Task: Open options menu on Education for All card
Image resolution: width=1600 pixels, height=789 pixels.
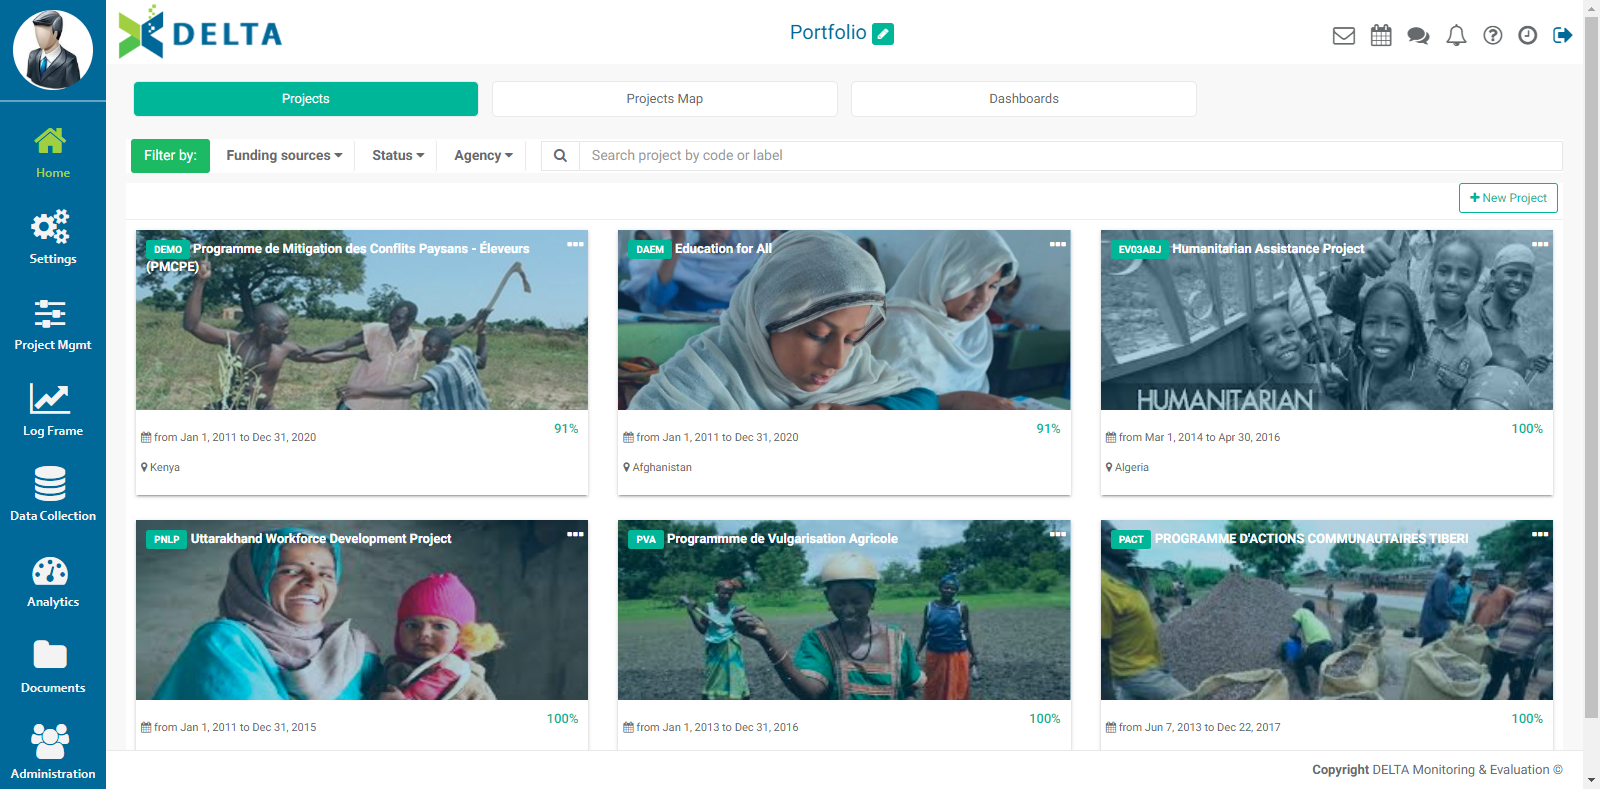Action: click(1057, 244)
